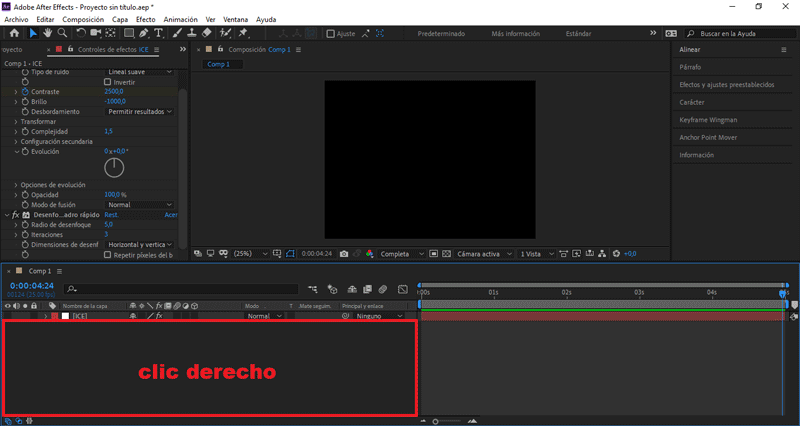
Task: Toggle the Brillo stopwatch
Action: (x=25, y=102)
